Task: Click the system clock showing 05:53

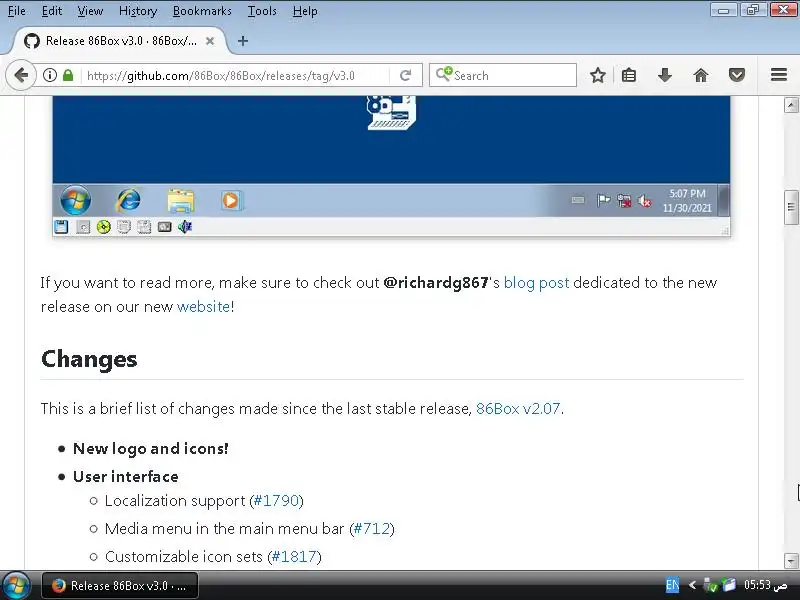Action: tap(765, 585)
